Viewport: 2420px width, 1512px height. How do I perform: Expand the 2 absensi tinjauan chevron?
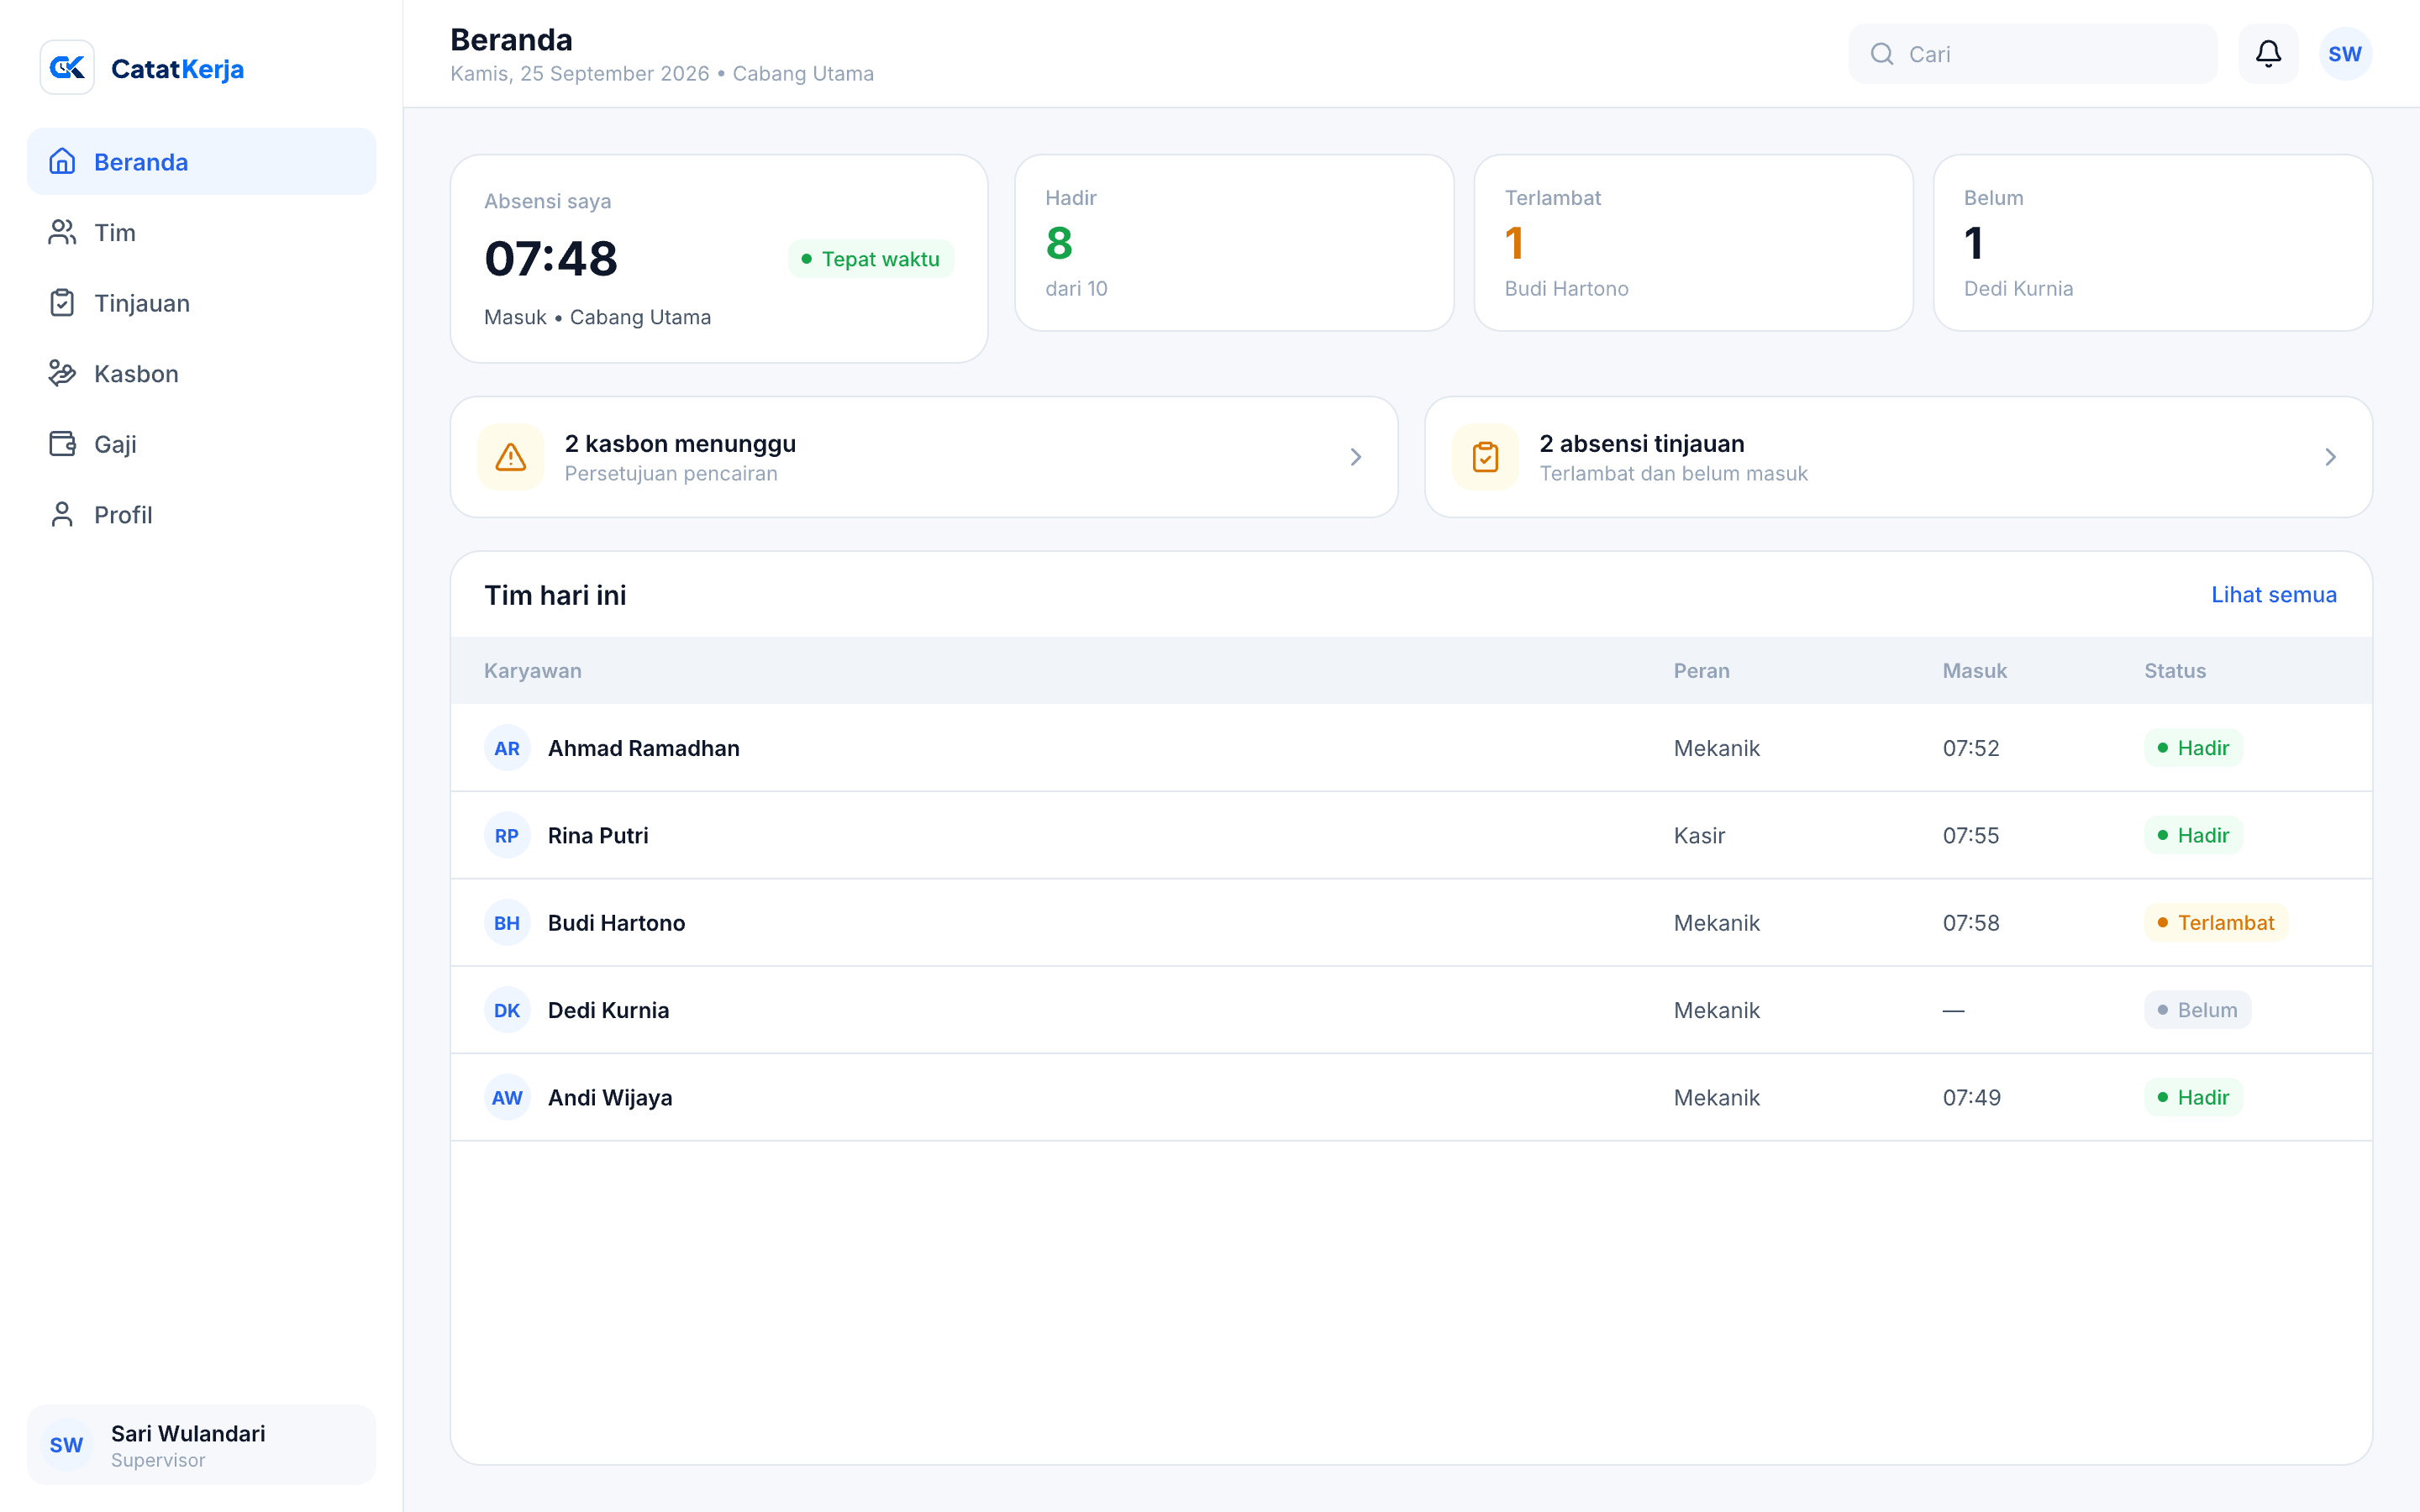pyautogui.click(x=2330, y=457)
